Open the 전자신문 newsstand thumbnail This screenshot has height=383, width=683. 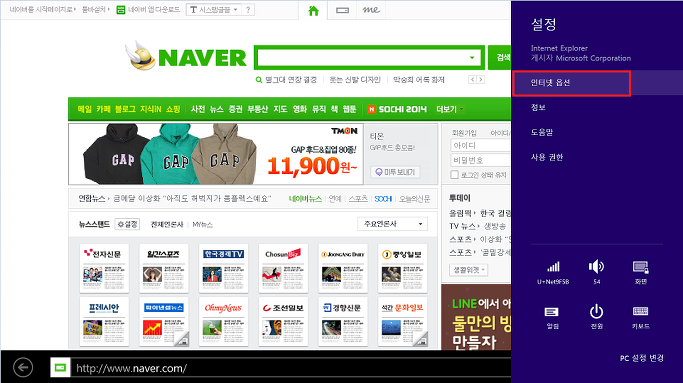(104, 268)
